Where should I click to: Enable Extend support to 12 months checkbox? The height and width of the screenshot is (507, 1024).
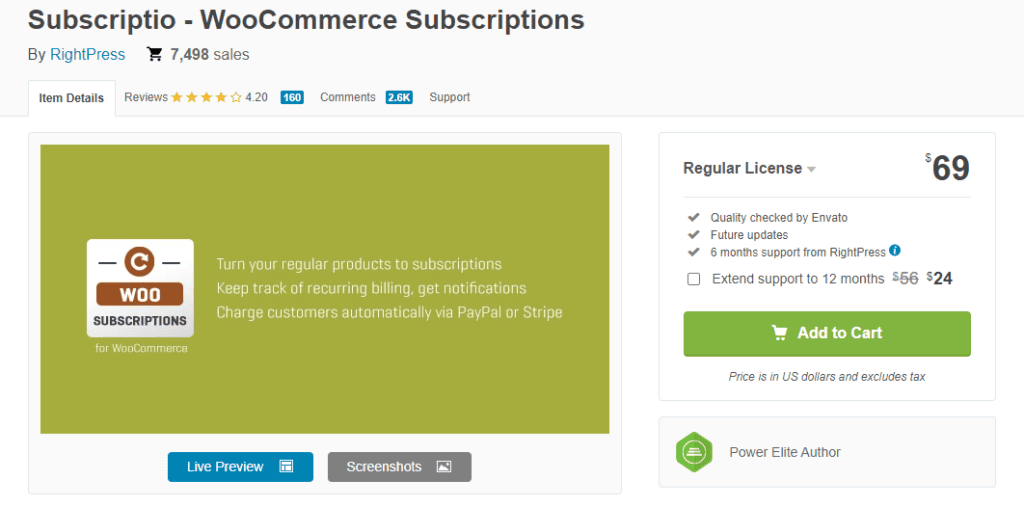point(694,279)
